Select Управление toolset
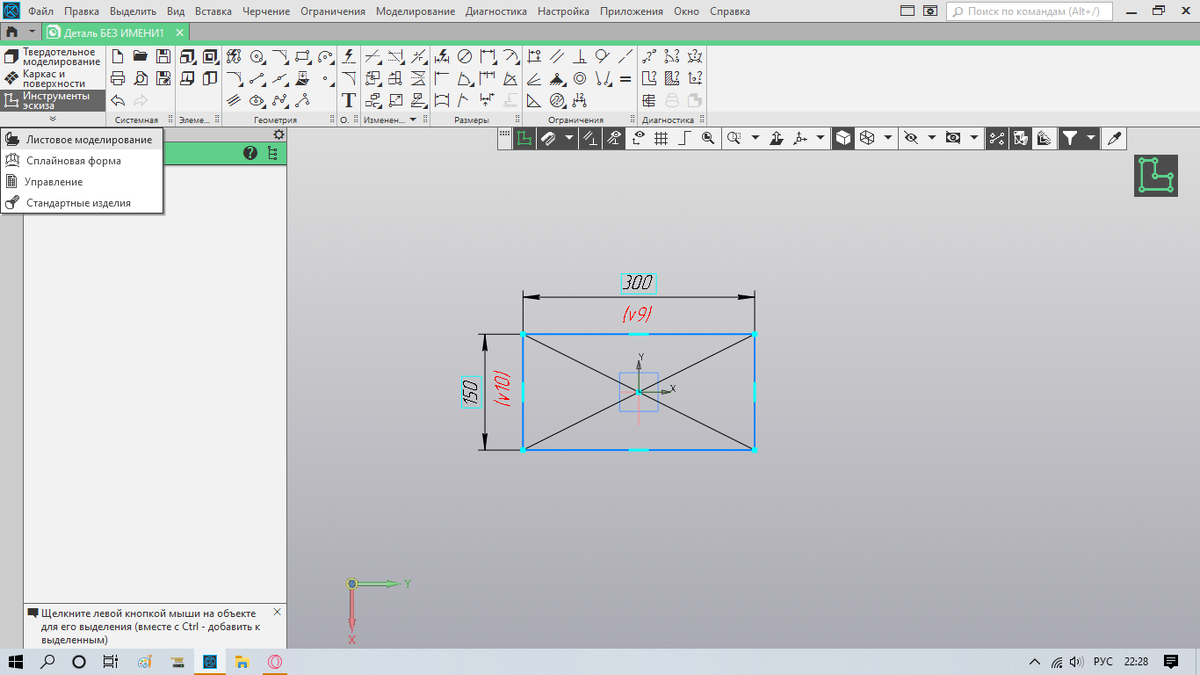The width and height of the screenshot is (1200, 675). (x=82, y=182)
